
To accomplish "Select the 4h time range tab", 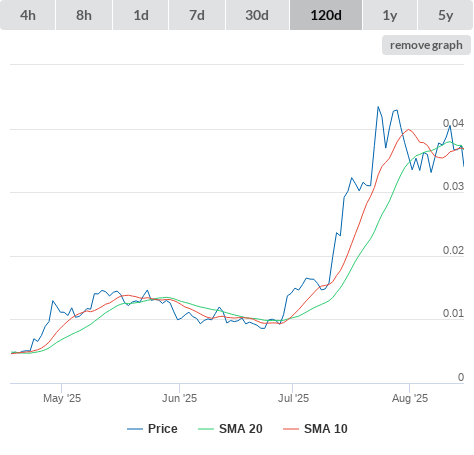I will pyautogui.click(x=28, y=15).
